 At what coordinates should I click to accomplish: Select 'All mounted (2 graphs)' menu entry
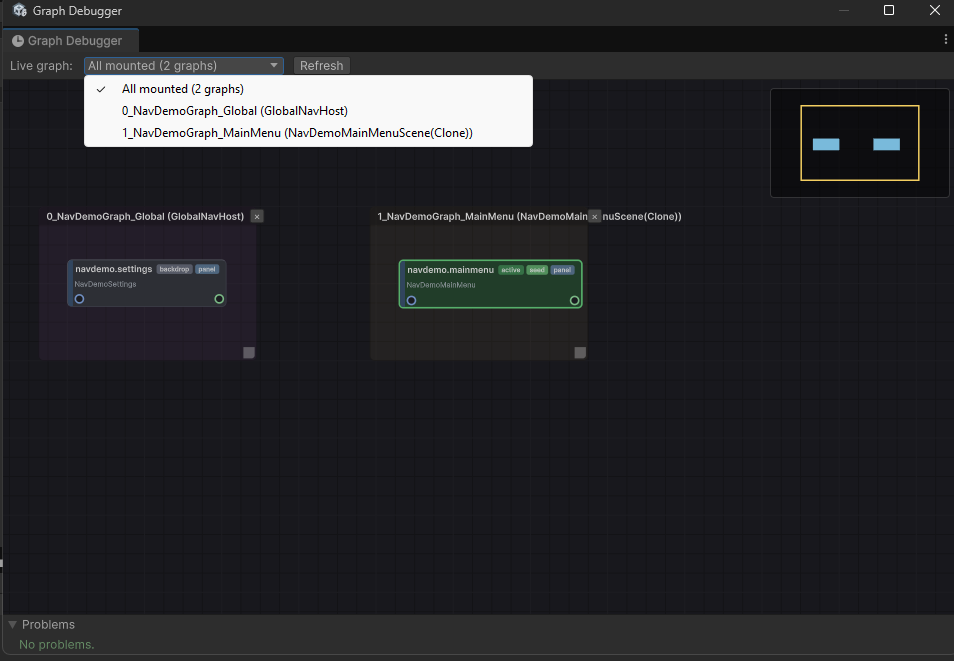click(308, 89)
